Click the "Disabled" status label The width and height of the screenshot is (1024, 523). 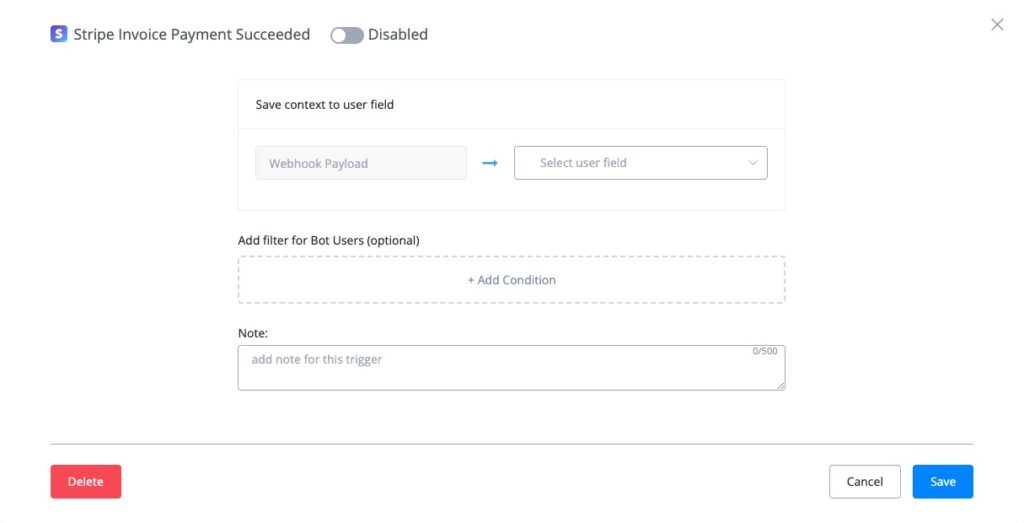(398, 35)
